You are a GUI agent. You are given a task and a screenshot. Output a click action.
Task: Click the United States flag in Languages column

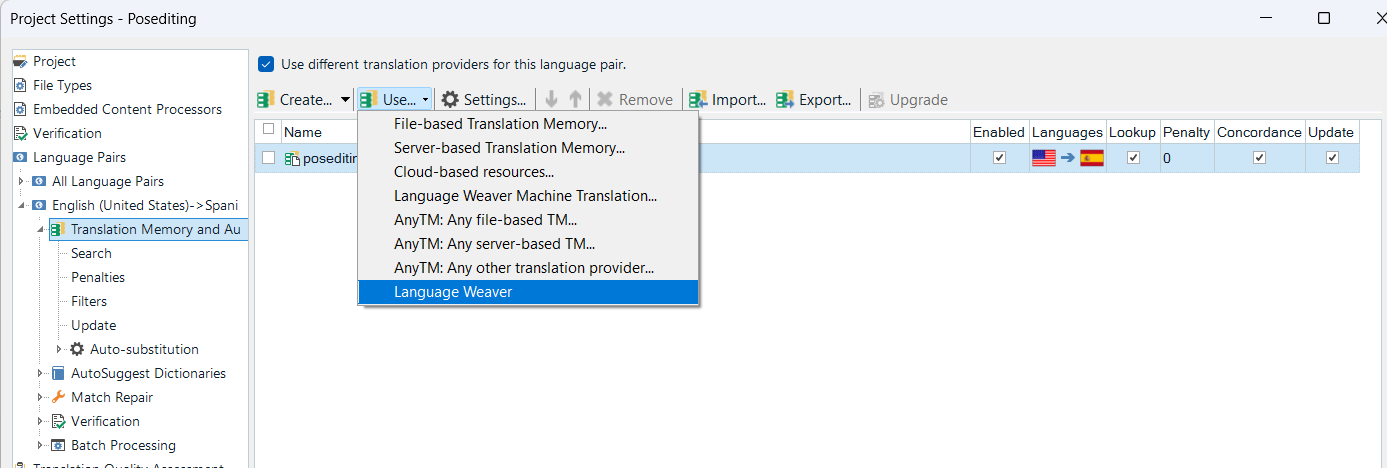[1044, 158]
